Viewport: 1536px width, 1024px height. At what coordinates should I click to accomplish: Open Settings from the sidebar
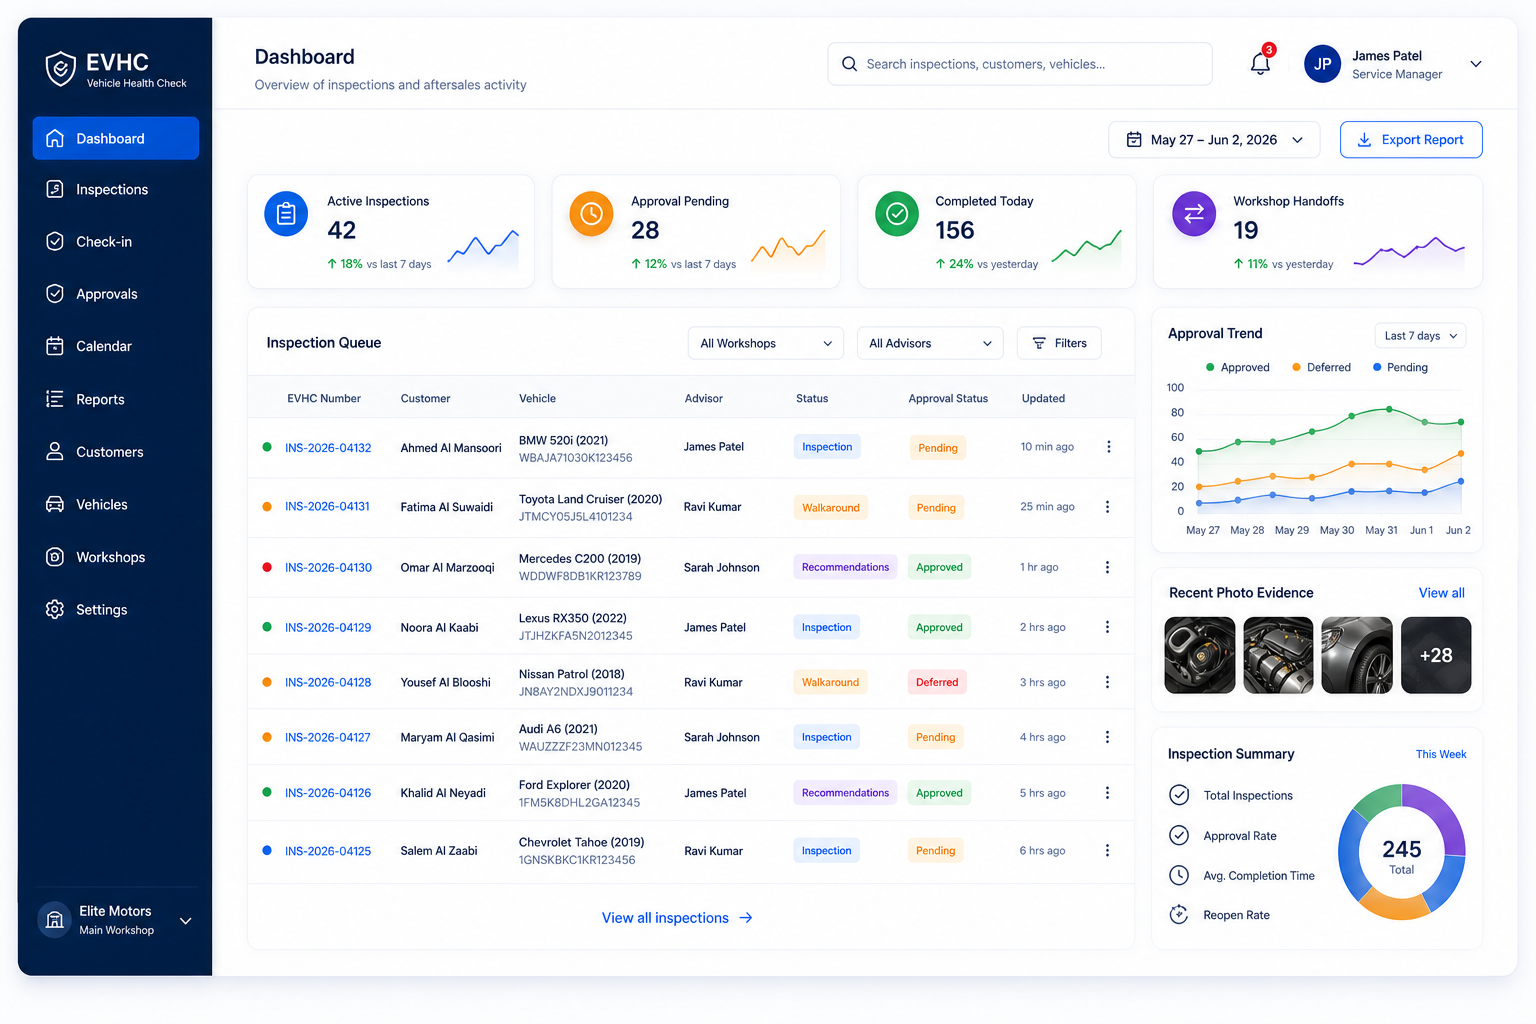tap(115, 609)
